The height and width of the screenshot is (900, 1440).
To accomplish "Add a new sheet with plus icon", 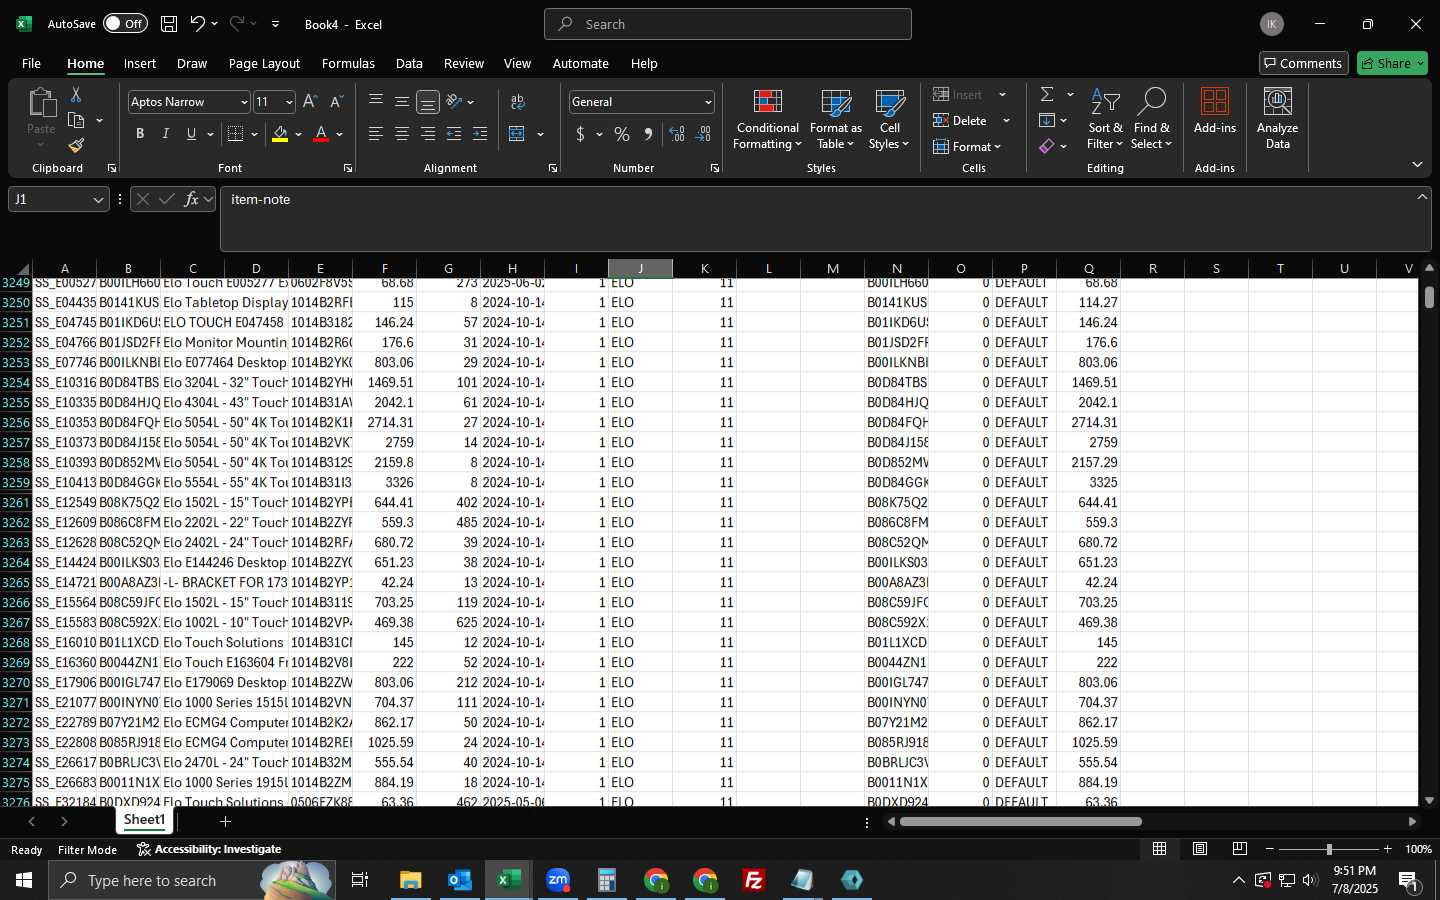I will pos(225,821).
